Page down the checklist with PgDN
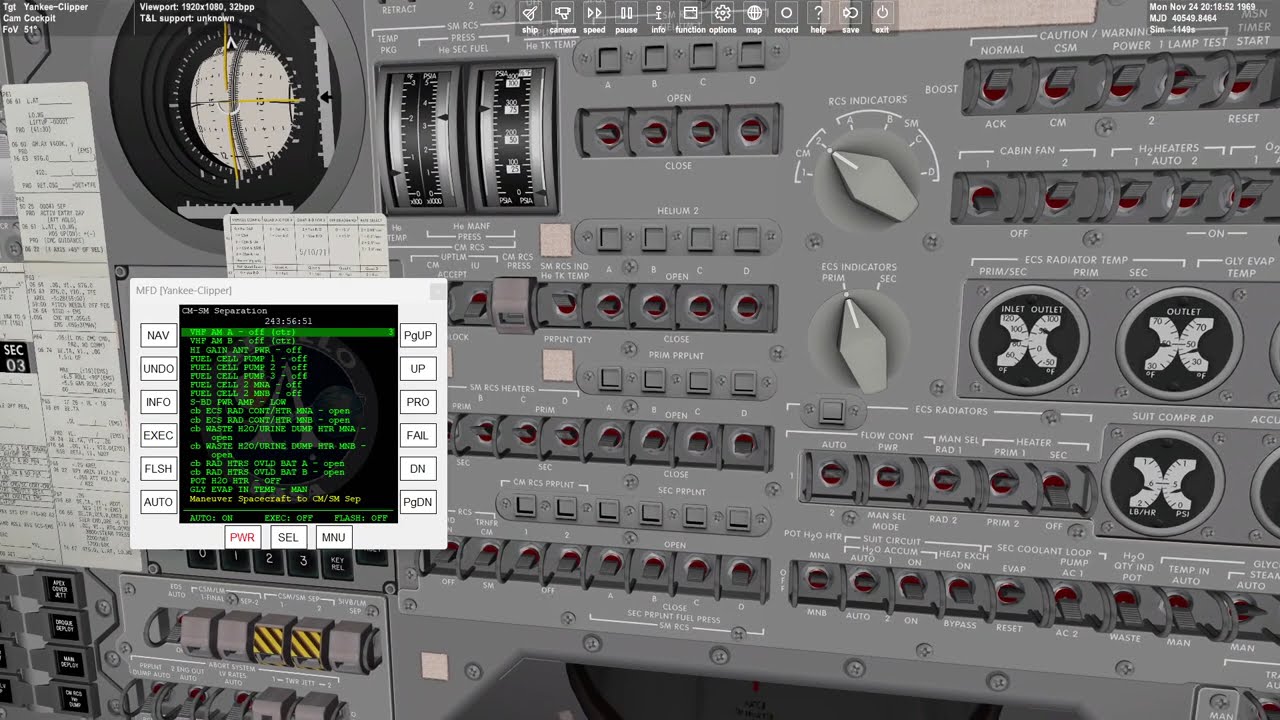This screenshot has width=1280, height=720. [418, 502]
